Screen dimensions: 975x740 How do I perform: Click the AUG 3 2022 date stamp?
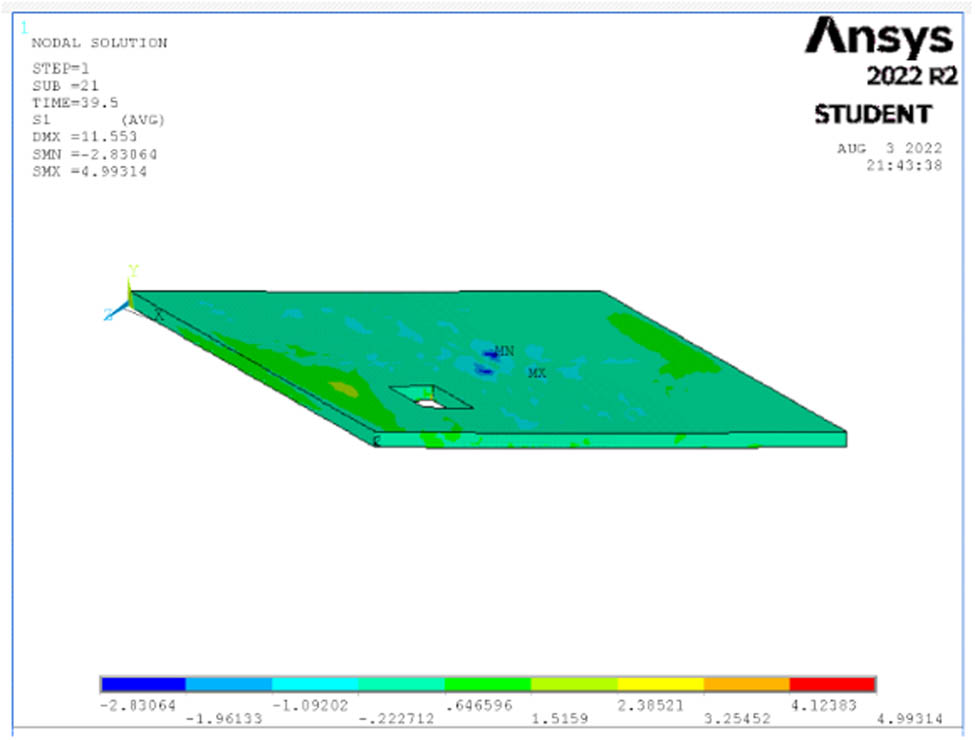[889, 148]
